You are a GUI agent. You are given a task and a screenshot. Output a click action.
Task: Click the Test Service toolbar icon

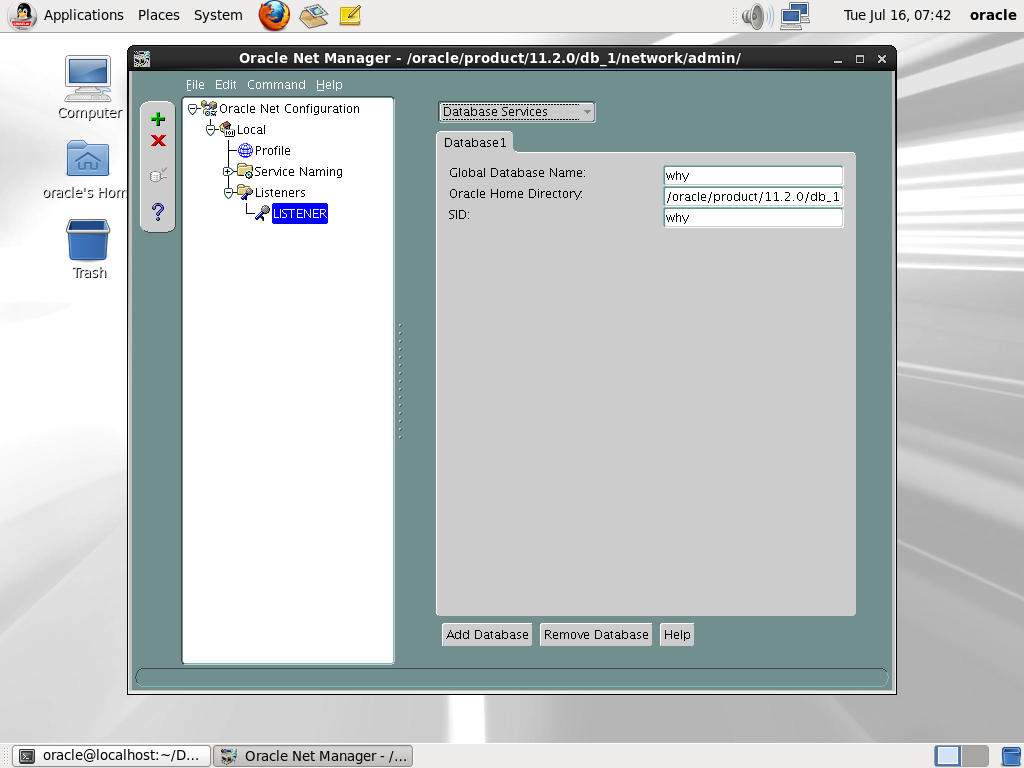pos(158,175)
